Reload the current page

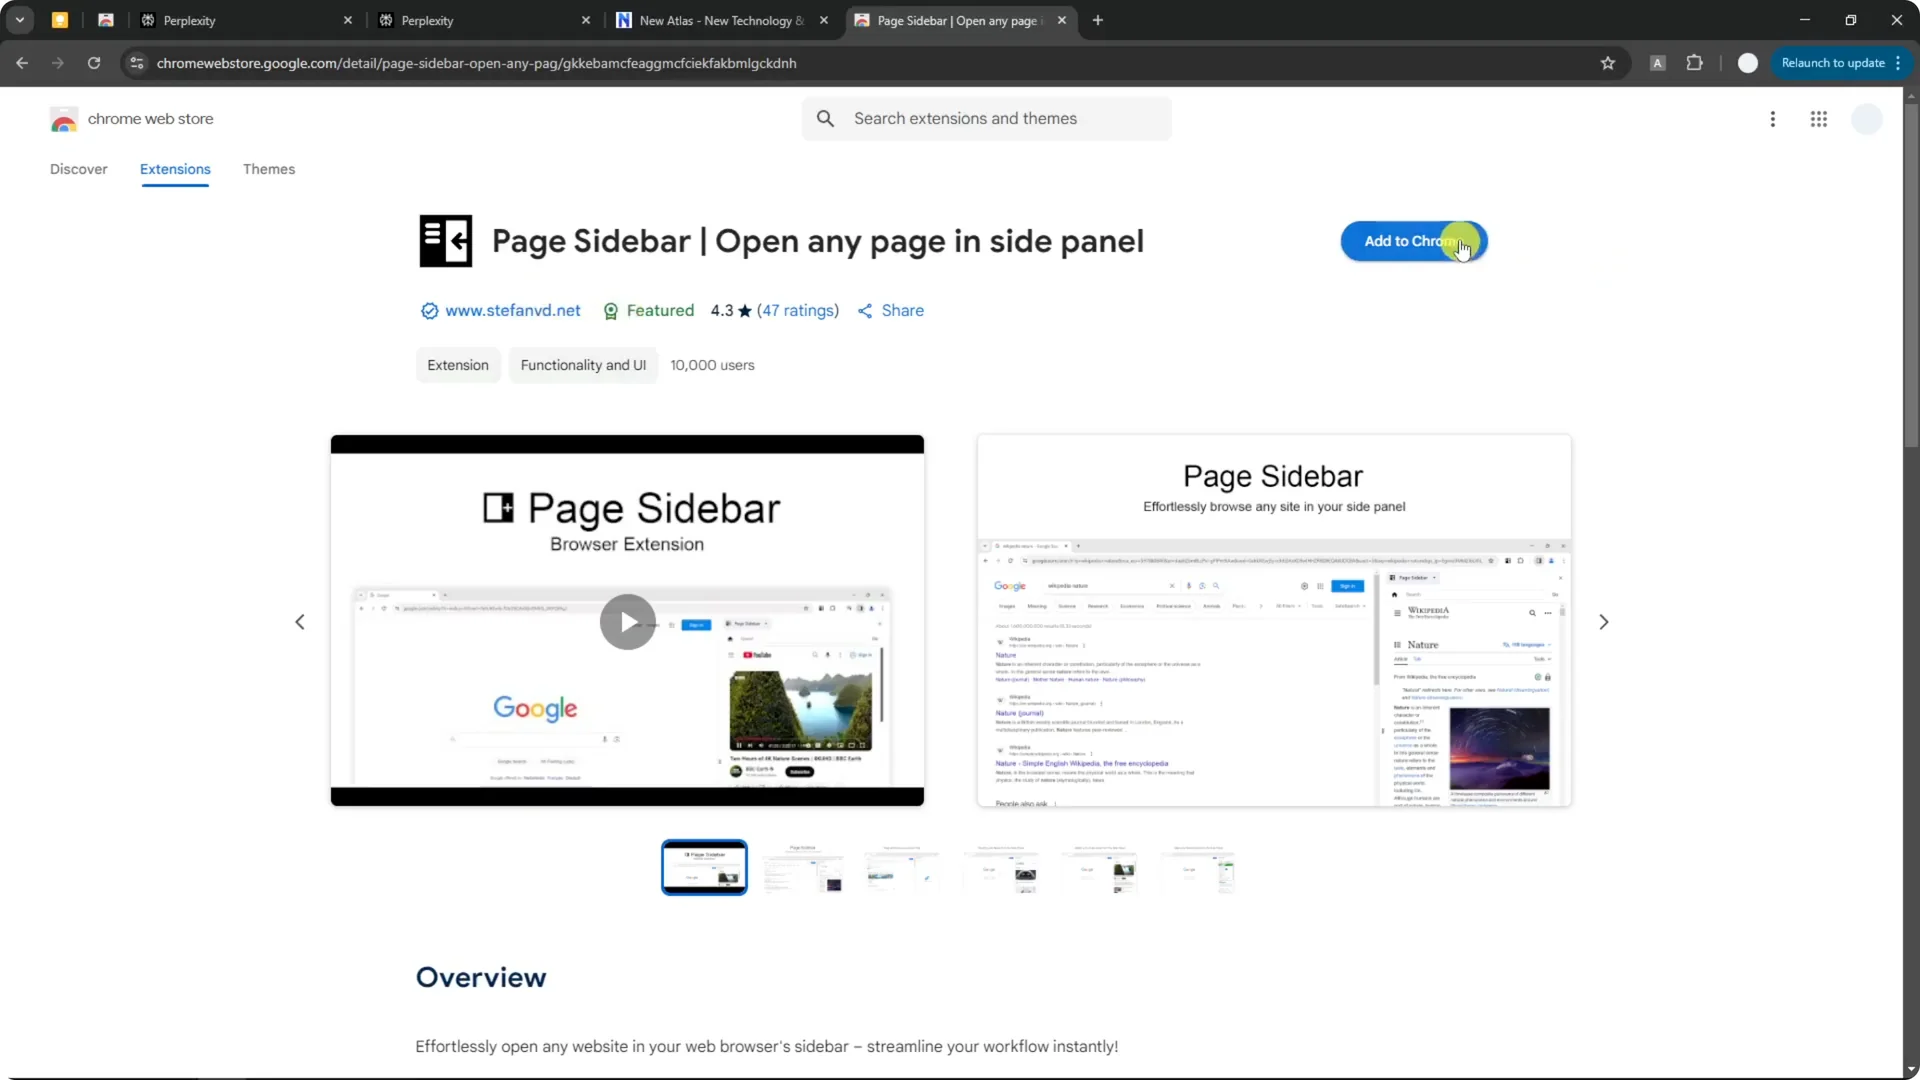coord(93,63)
